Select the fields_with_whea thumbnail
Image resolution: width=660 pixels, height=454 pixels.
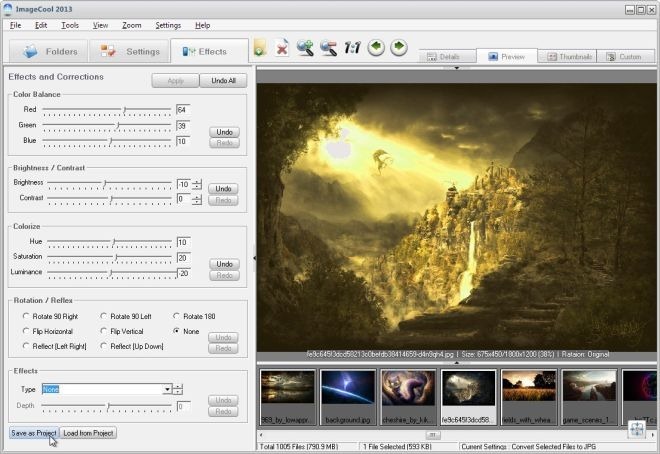(529, 397)
